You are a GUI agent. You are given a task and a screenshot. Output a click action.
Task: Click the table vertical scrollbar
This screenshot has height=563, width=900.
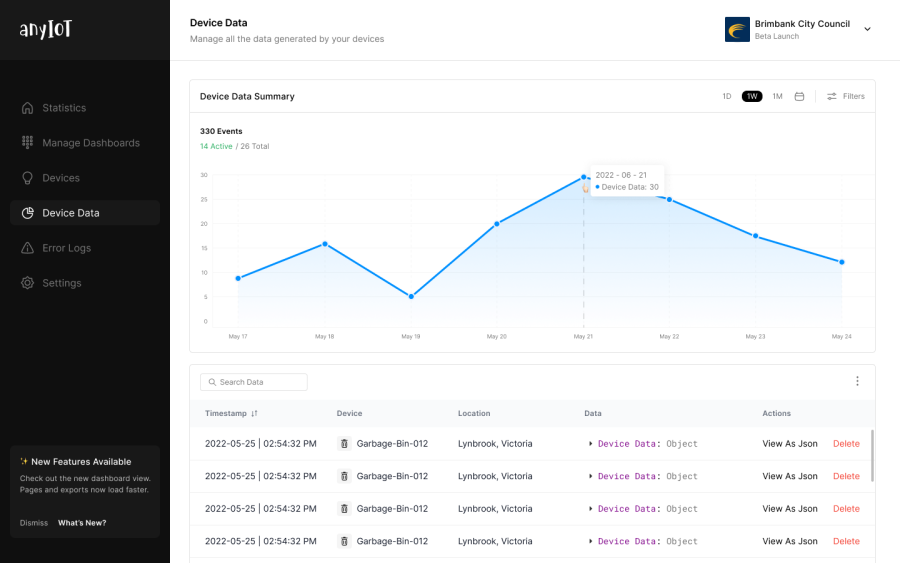pyautogui.click(x=872, y=456)
